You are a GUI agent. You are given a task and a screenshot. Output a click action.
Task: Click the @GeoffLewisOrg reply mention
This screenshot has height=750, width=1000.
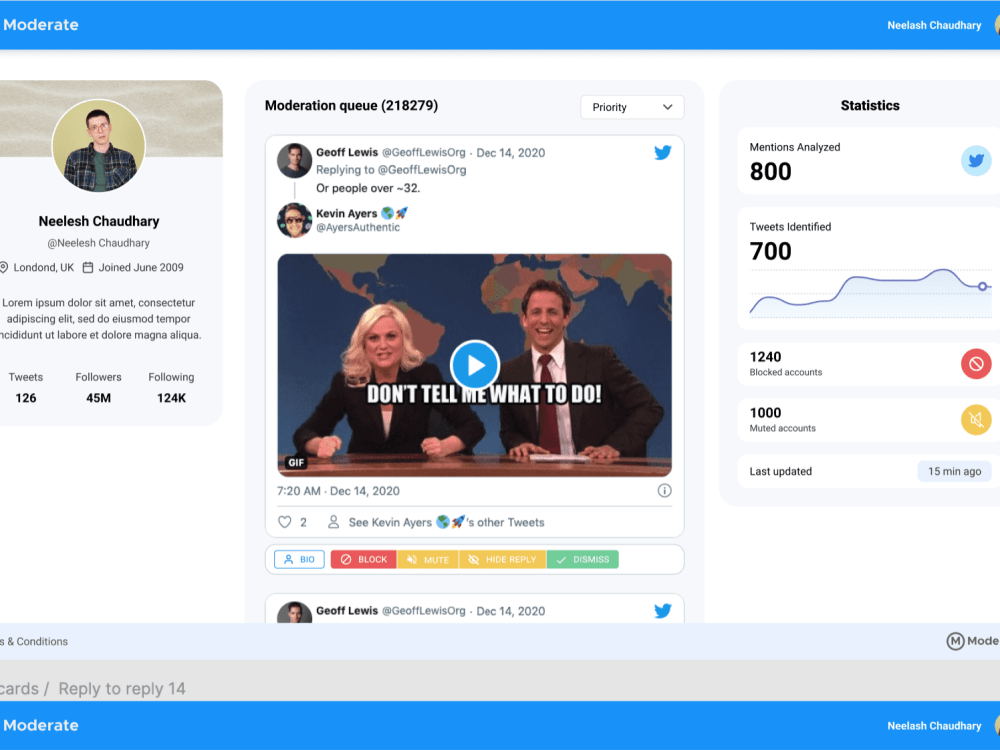tap(422, 170)
